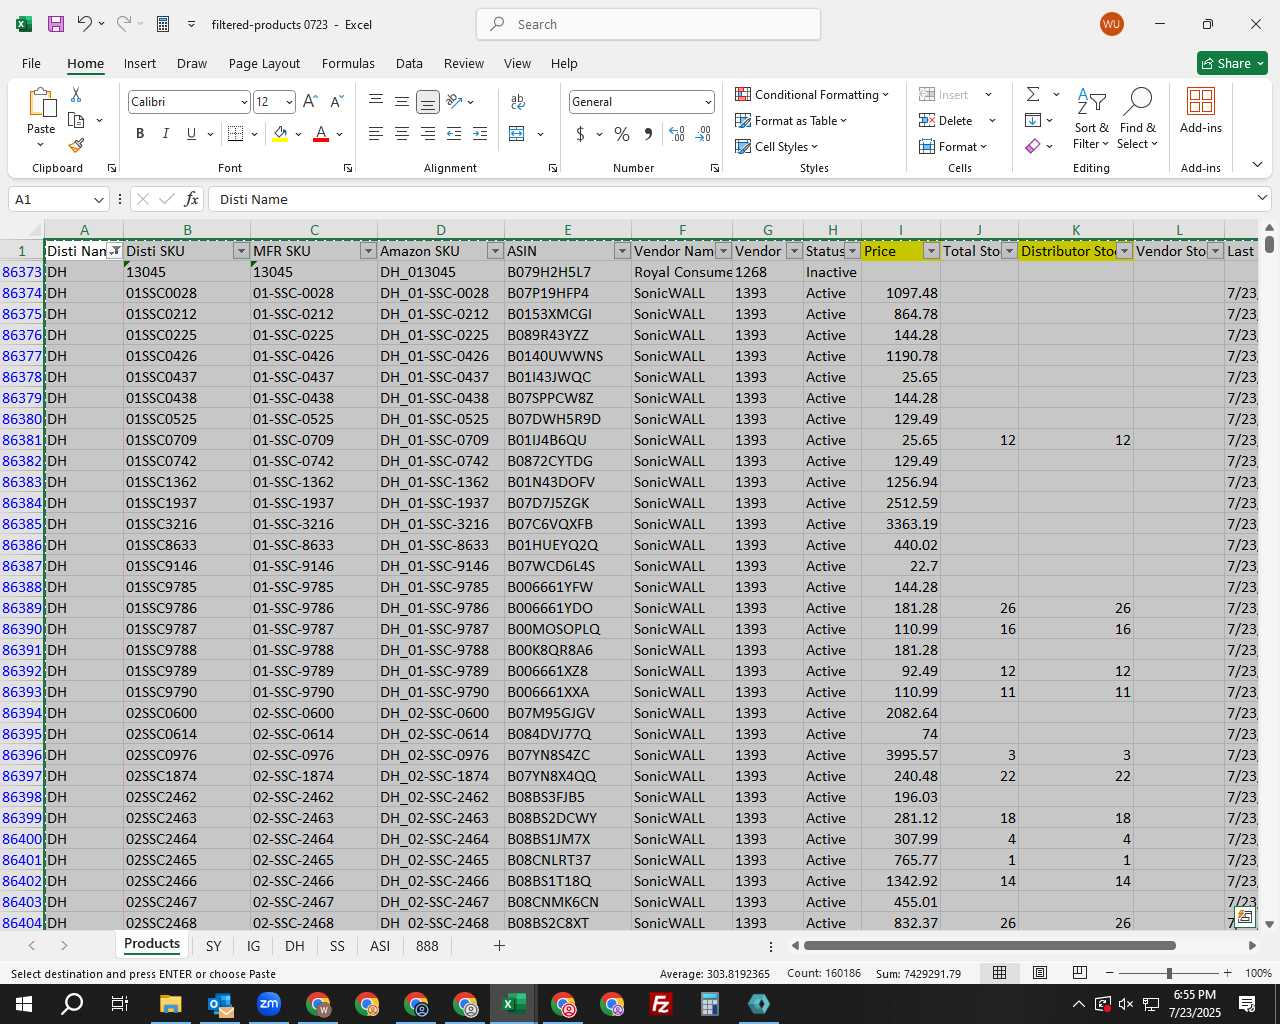Image resolution: width=1280 pixels, height=1024 pixels.
Task: Open the Sort & Filter dropdown
Action: 1091,120
